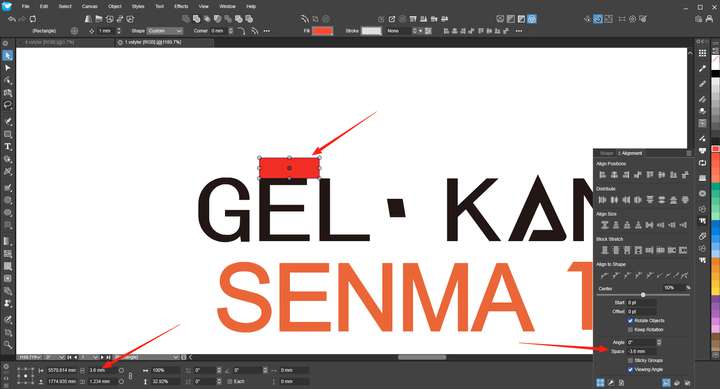Open the Shape Custom dropdown
Screen dimensions: 720x389
click(x=165, y=31)
